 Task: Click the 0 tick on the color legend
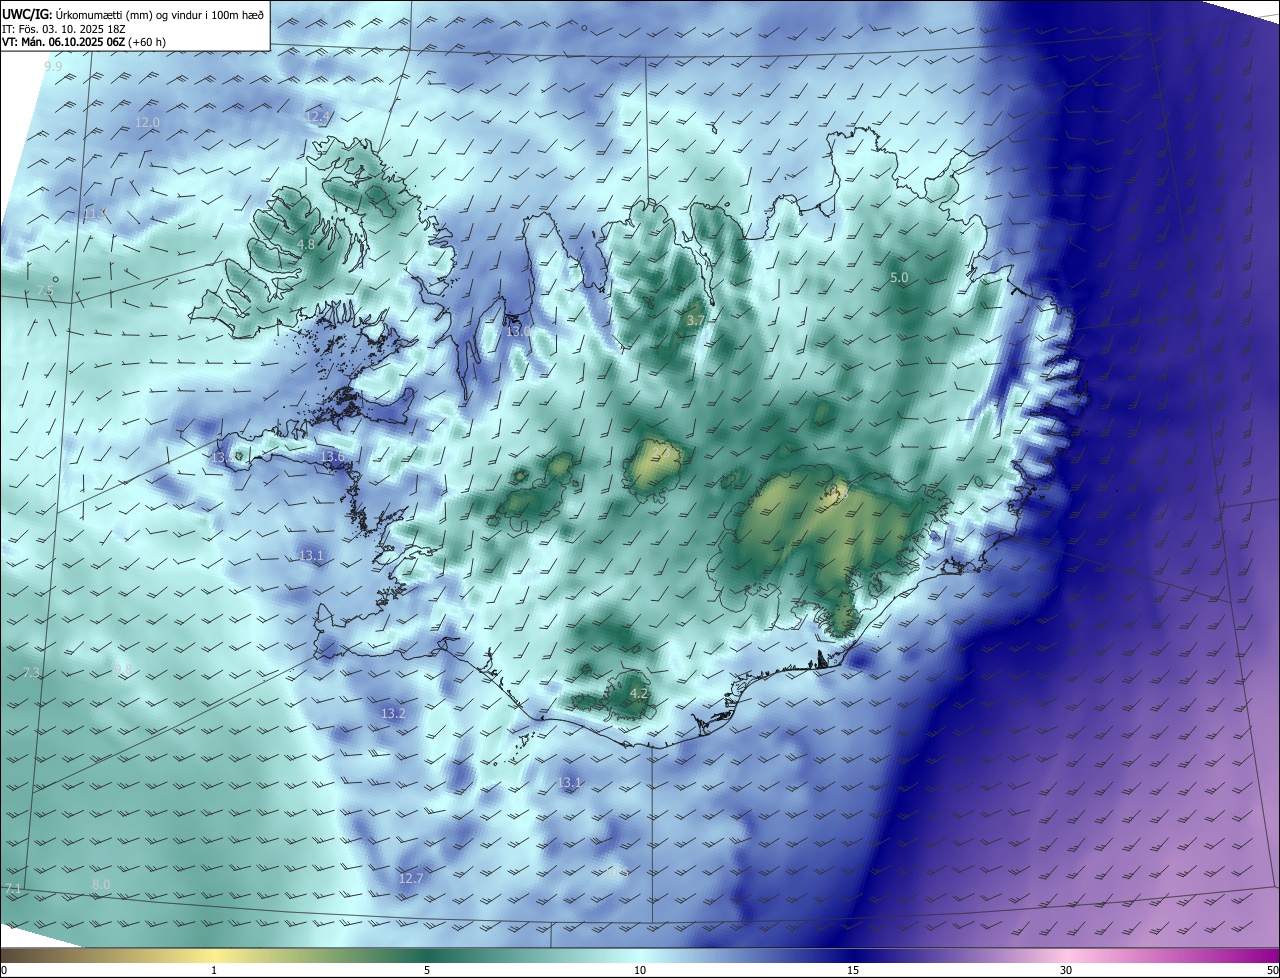tap(4, 970)
